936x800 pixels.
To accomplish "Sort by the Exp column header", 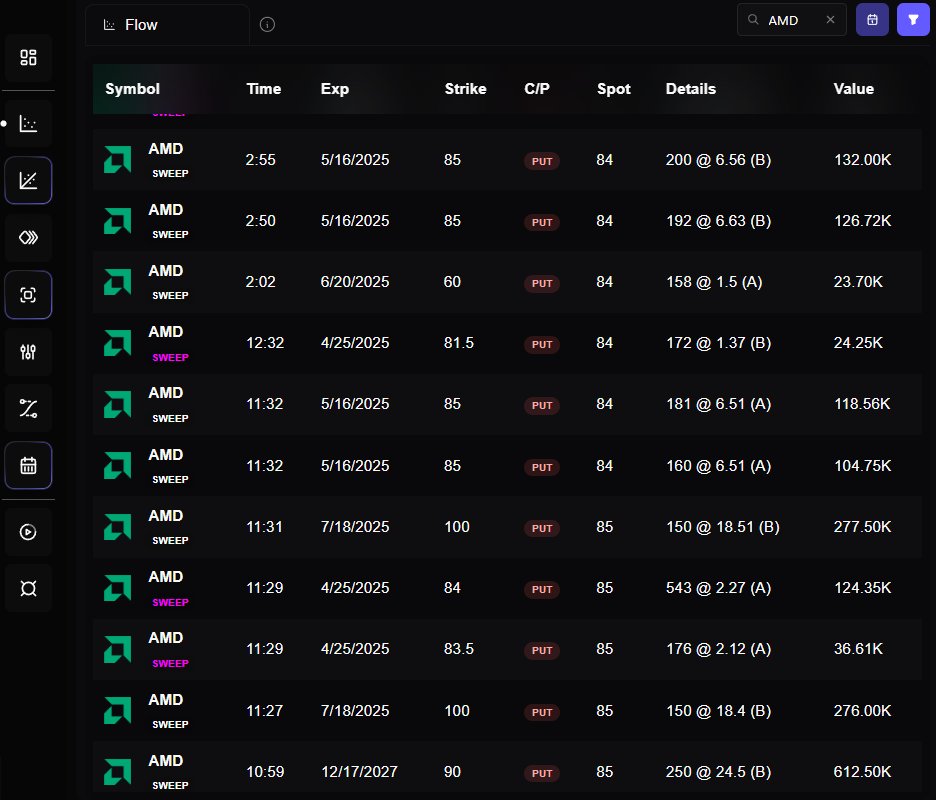I will (335, 89).
